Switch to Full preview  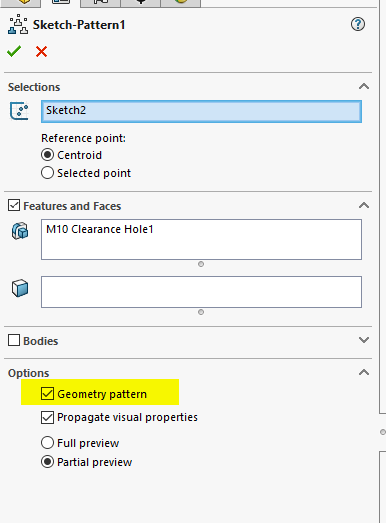click(x=47, y=443)
